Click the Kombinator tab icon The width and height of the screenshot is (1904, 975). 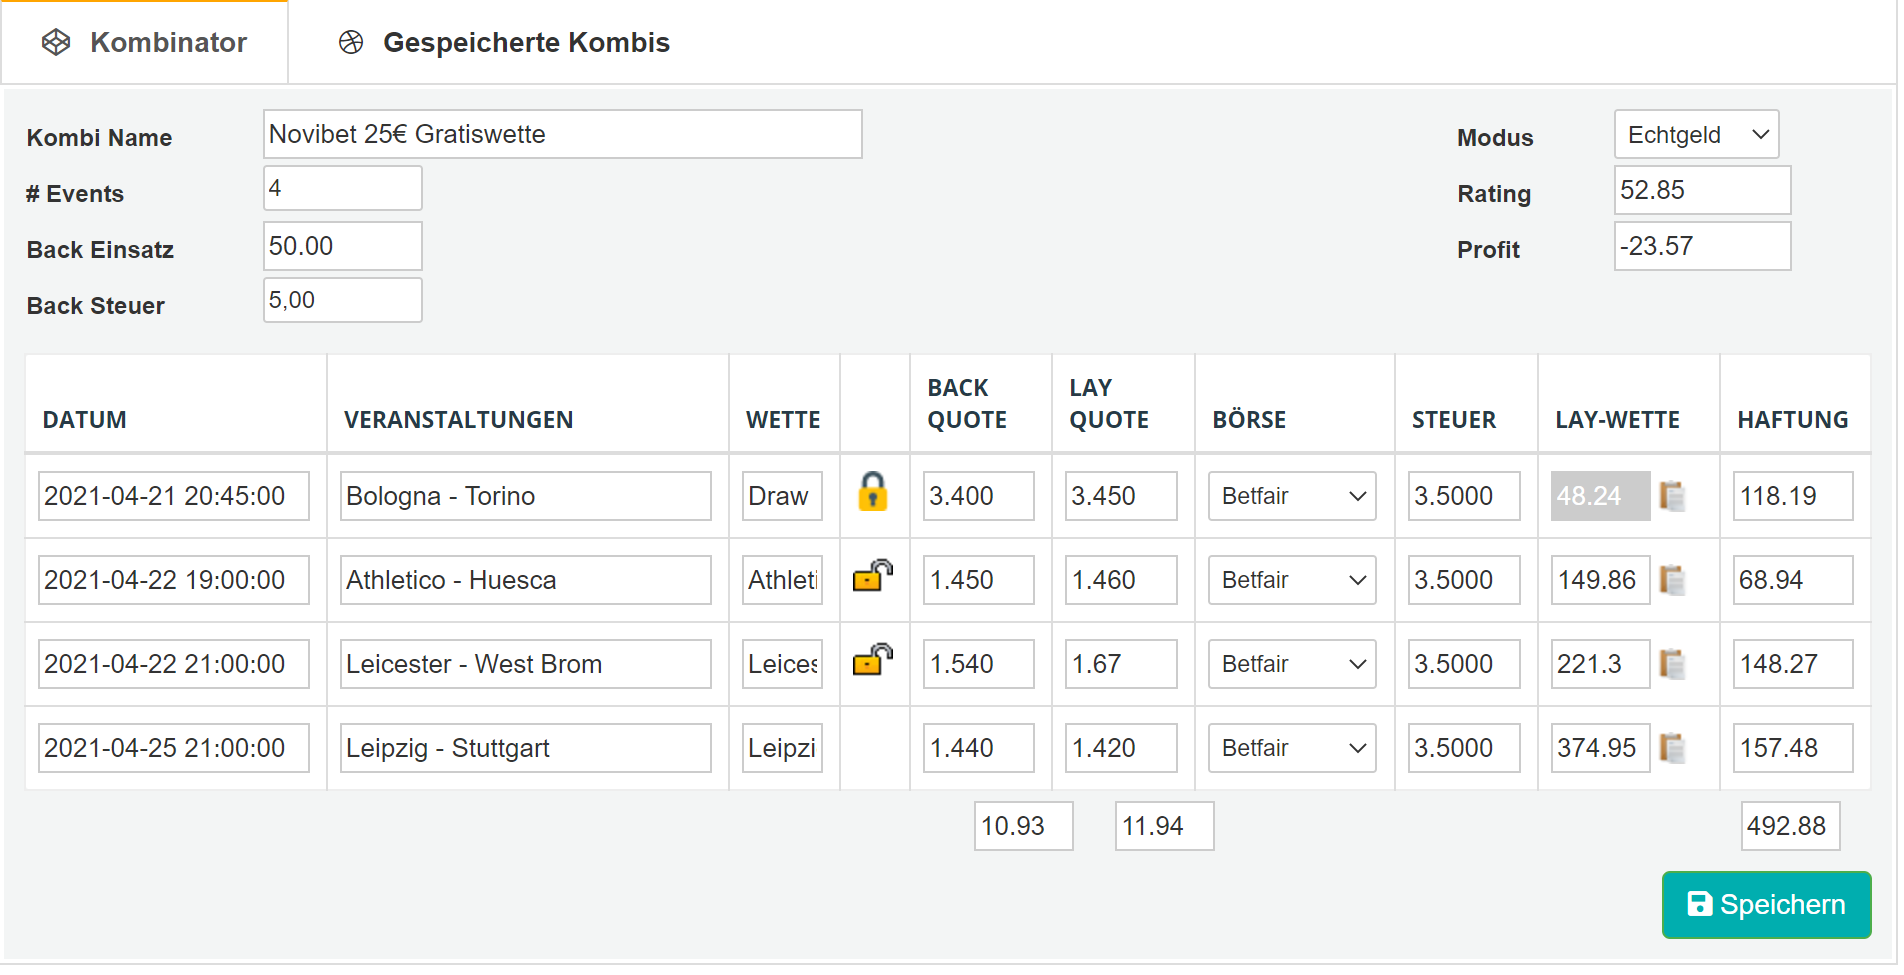(x=56, y=42)
